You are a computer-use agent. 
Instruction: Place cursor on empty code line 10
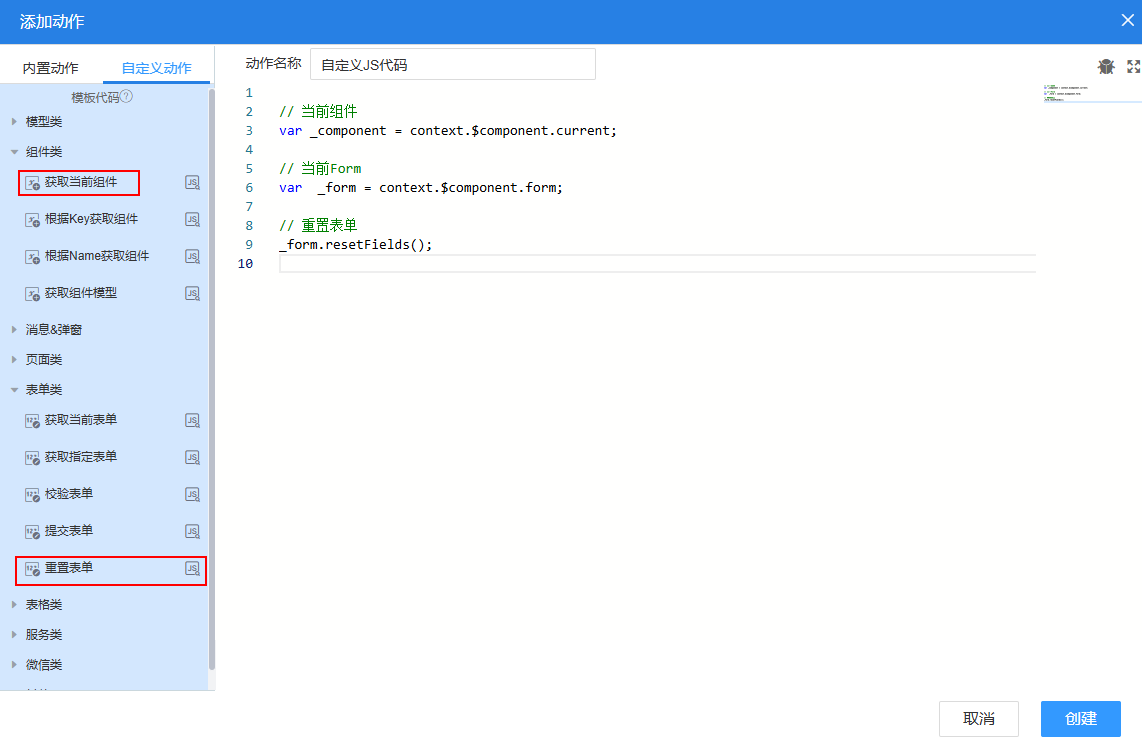pyautogui.click(x=657, y=264)
